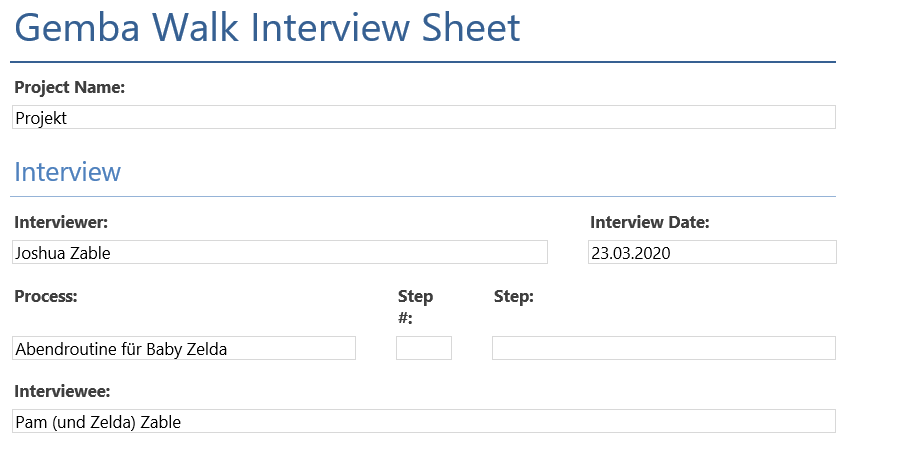This screenshot has width=912, height=454.
Task: Click the Project Name input field
Action: (x=423, y=117)
